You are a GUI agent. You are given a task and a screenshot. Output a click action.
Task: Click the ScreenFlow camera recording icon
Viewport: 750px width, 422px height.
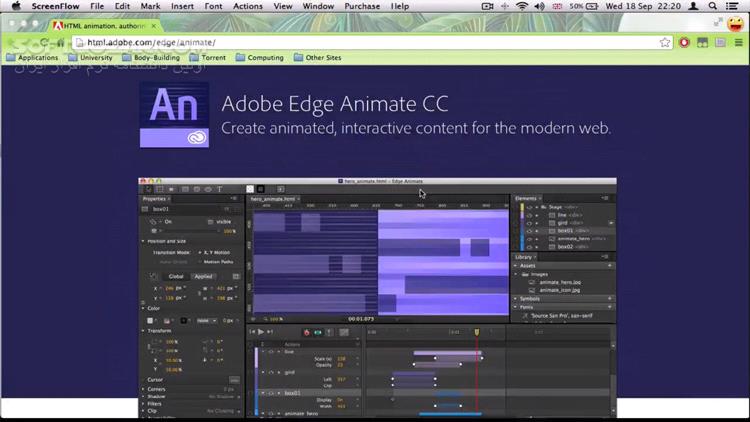tap(487, 6)
